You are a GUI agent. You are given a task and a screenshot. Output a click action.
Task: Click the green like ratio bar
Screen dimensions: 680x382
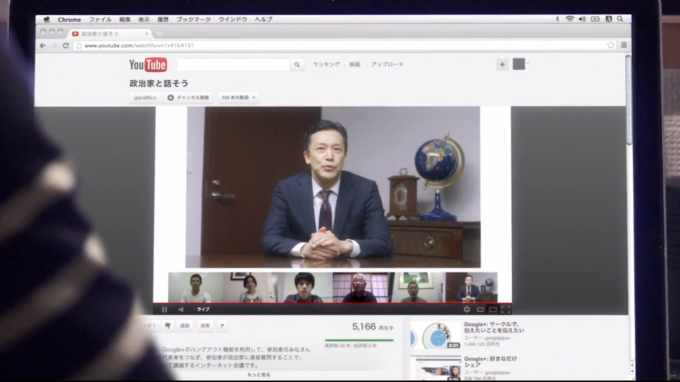(359, 340)
